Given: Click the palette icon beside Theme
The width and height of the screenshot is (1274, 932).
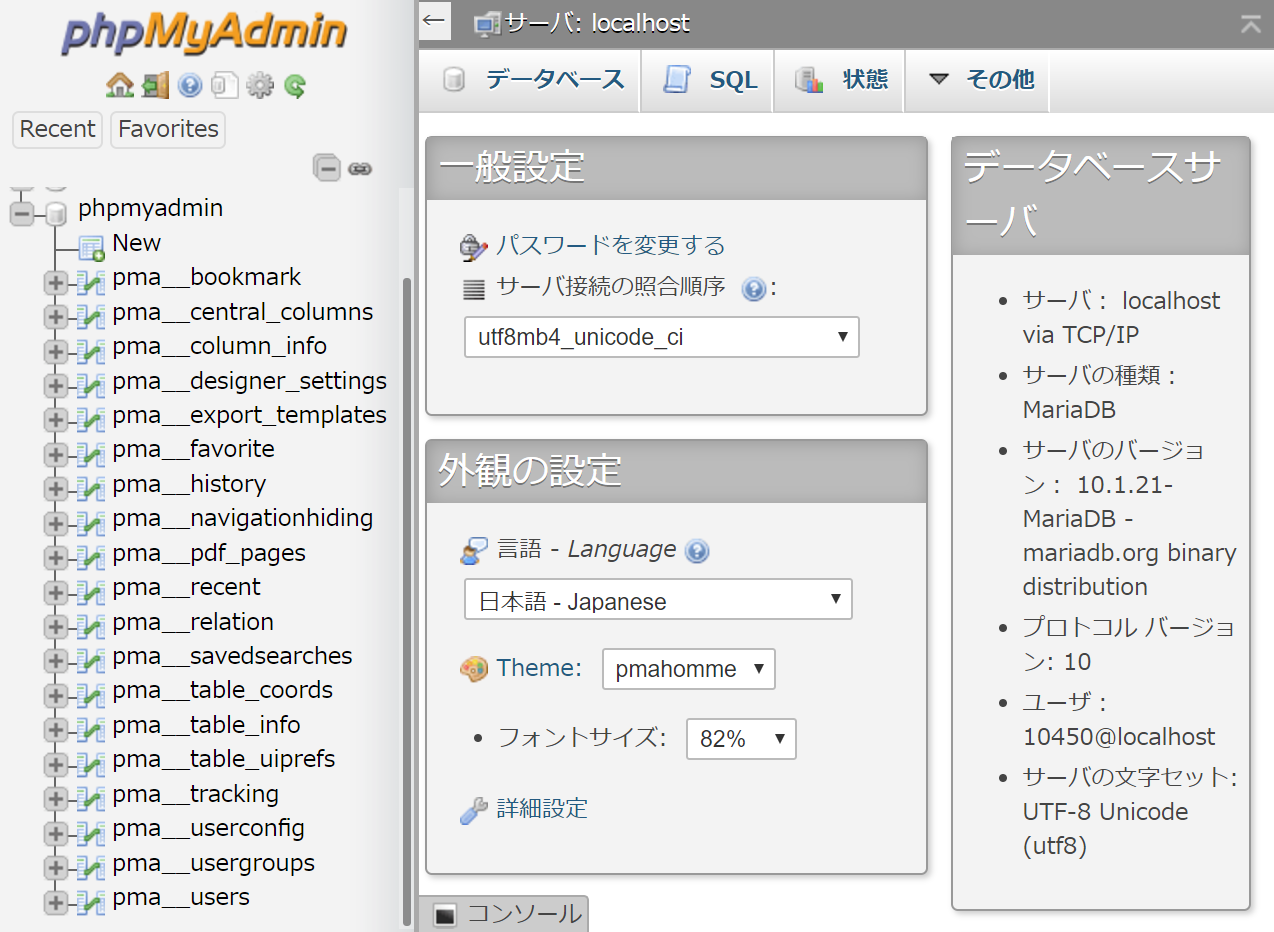Looking at the screenshot, I should point(474,669).
